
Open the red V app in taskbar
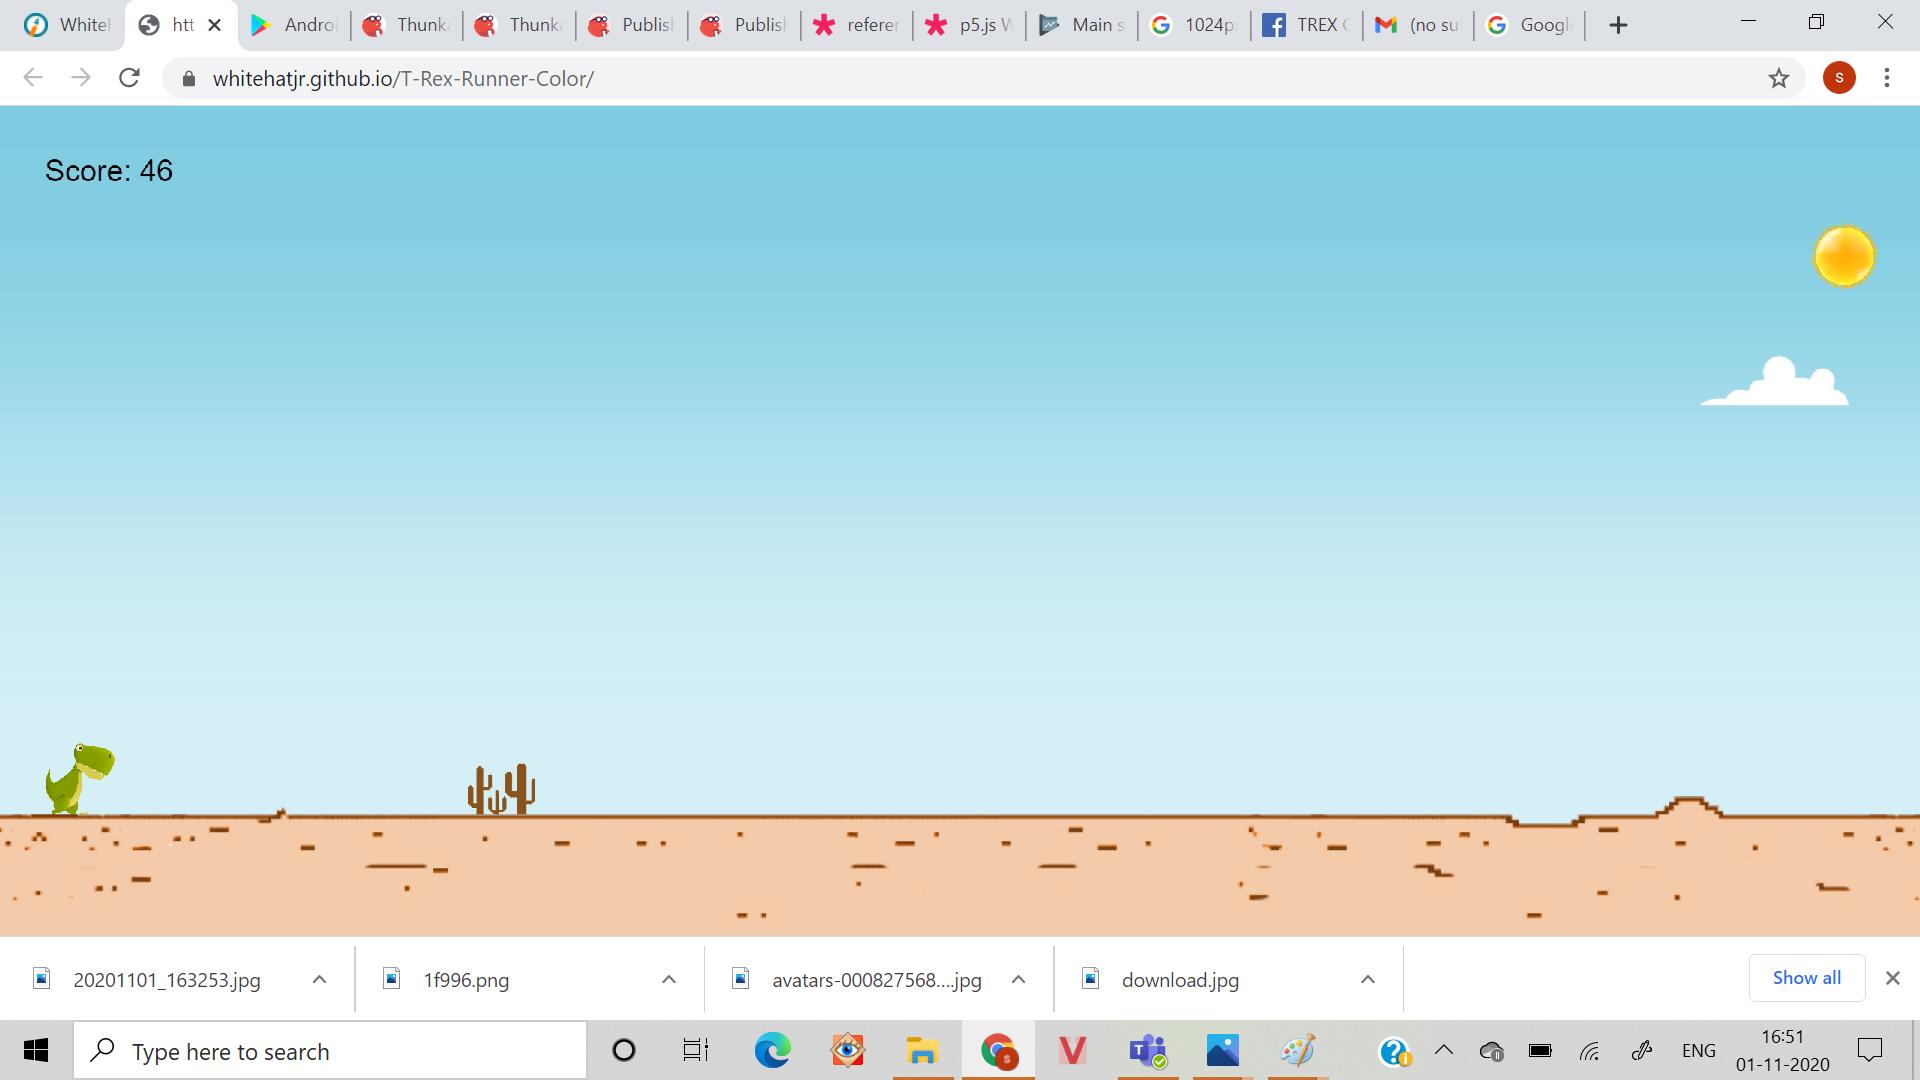[x=1072, y=1050]
